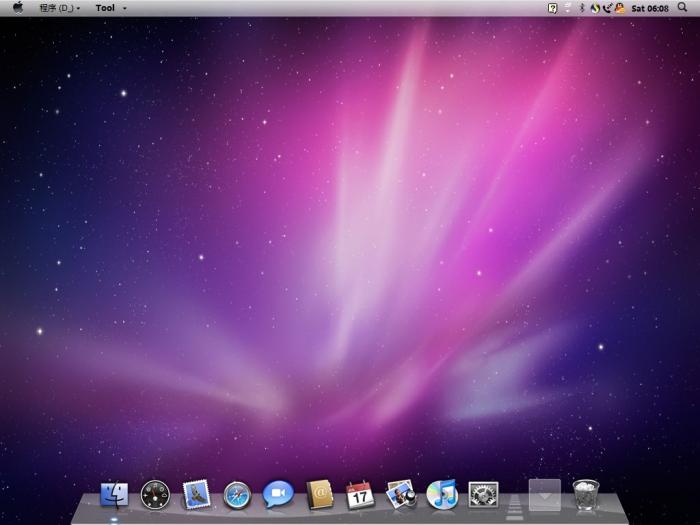The height and width of the screenshot is (525, 700).
Task: Open the 程序 (D) menu
Action: [x=59, y=8]
